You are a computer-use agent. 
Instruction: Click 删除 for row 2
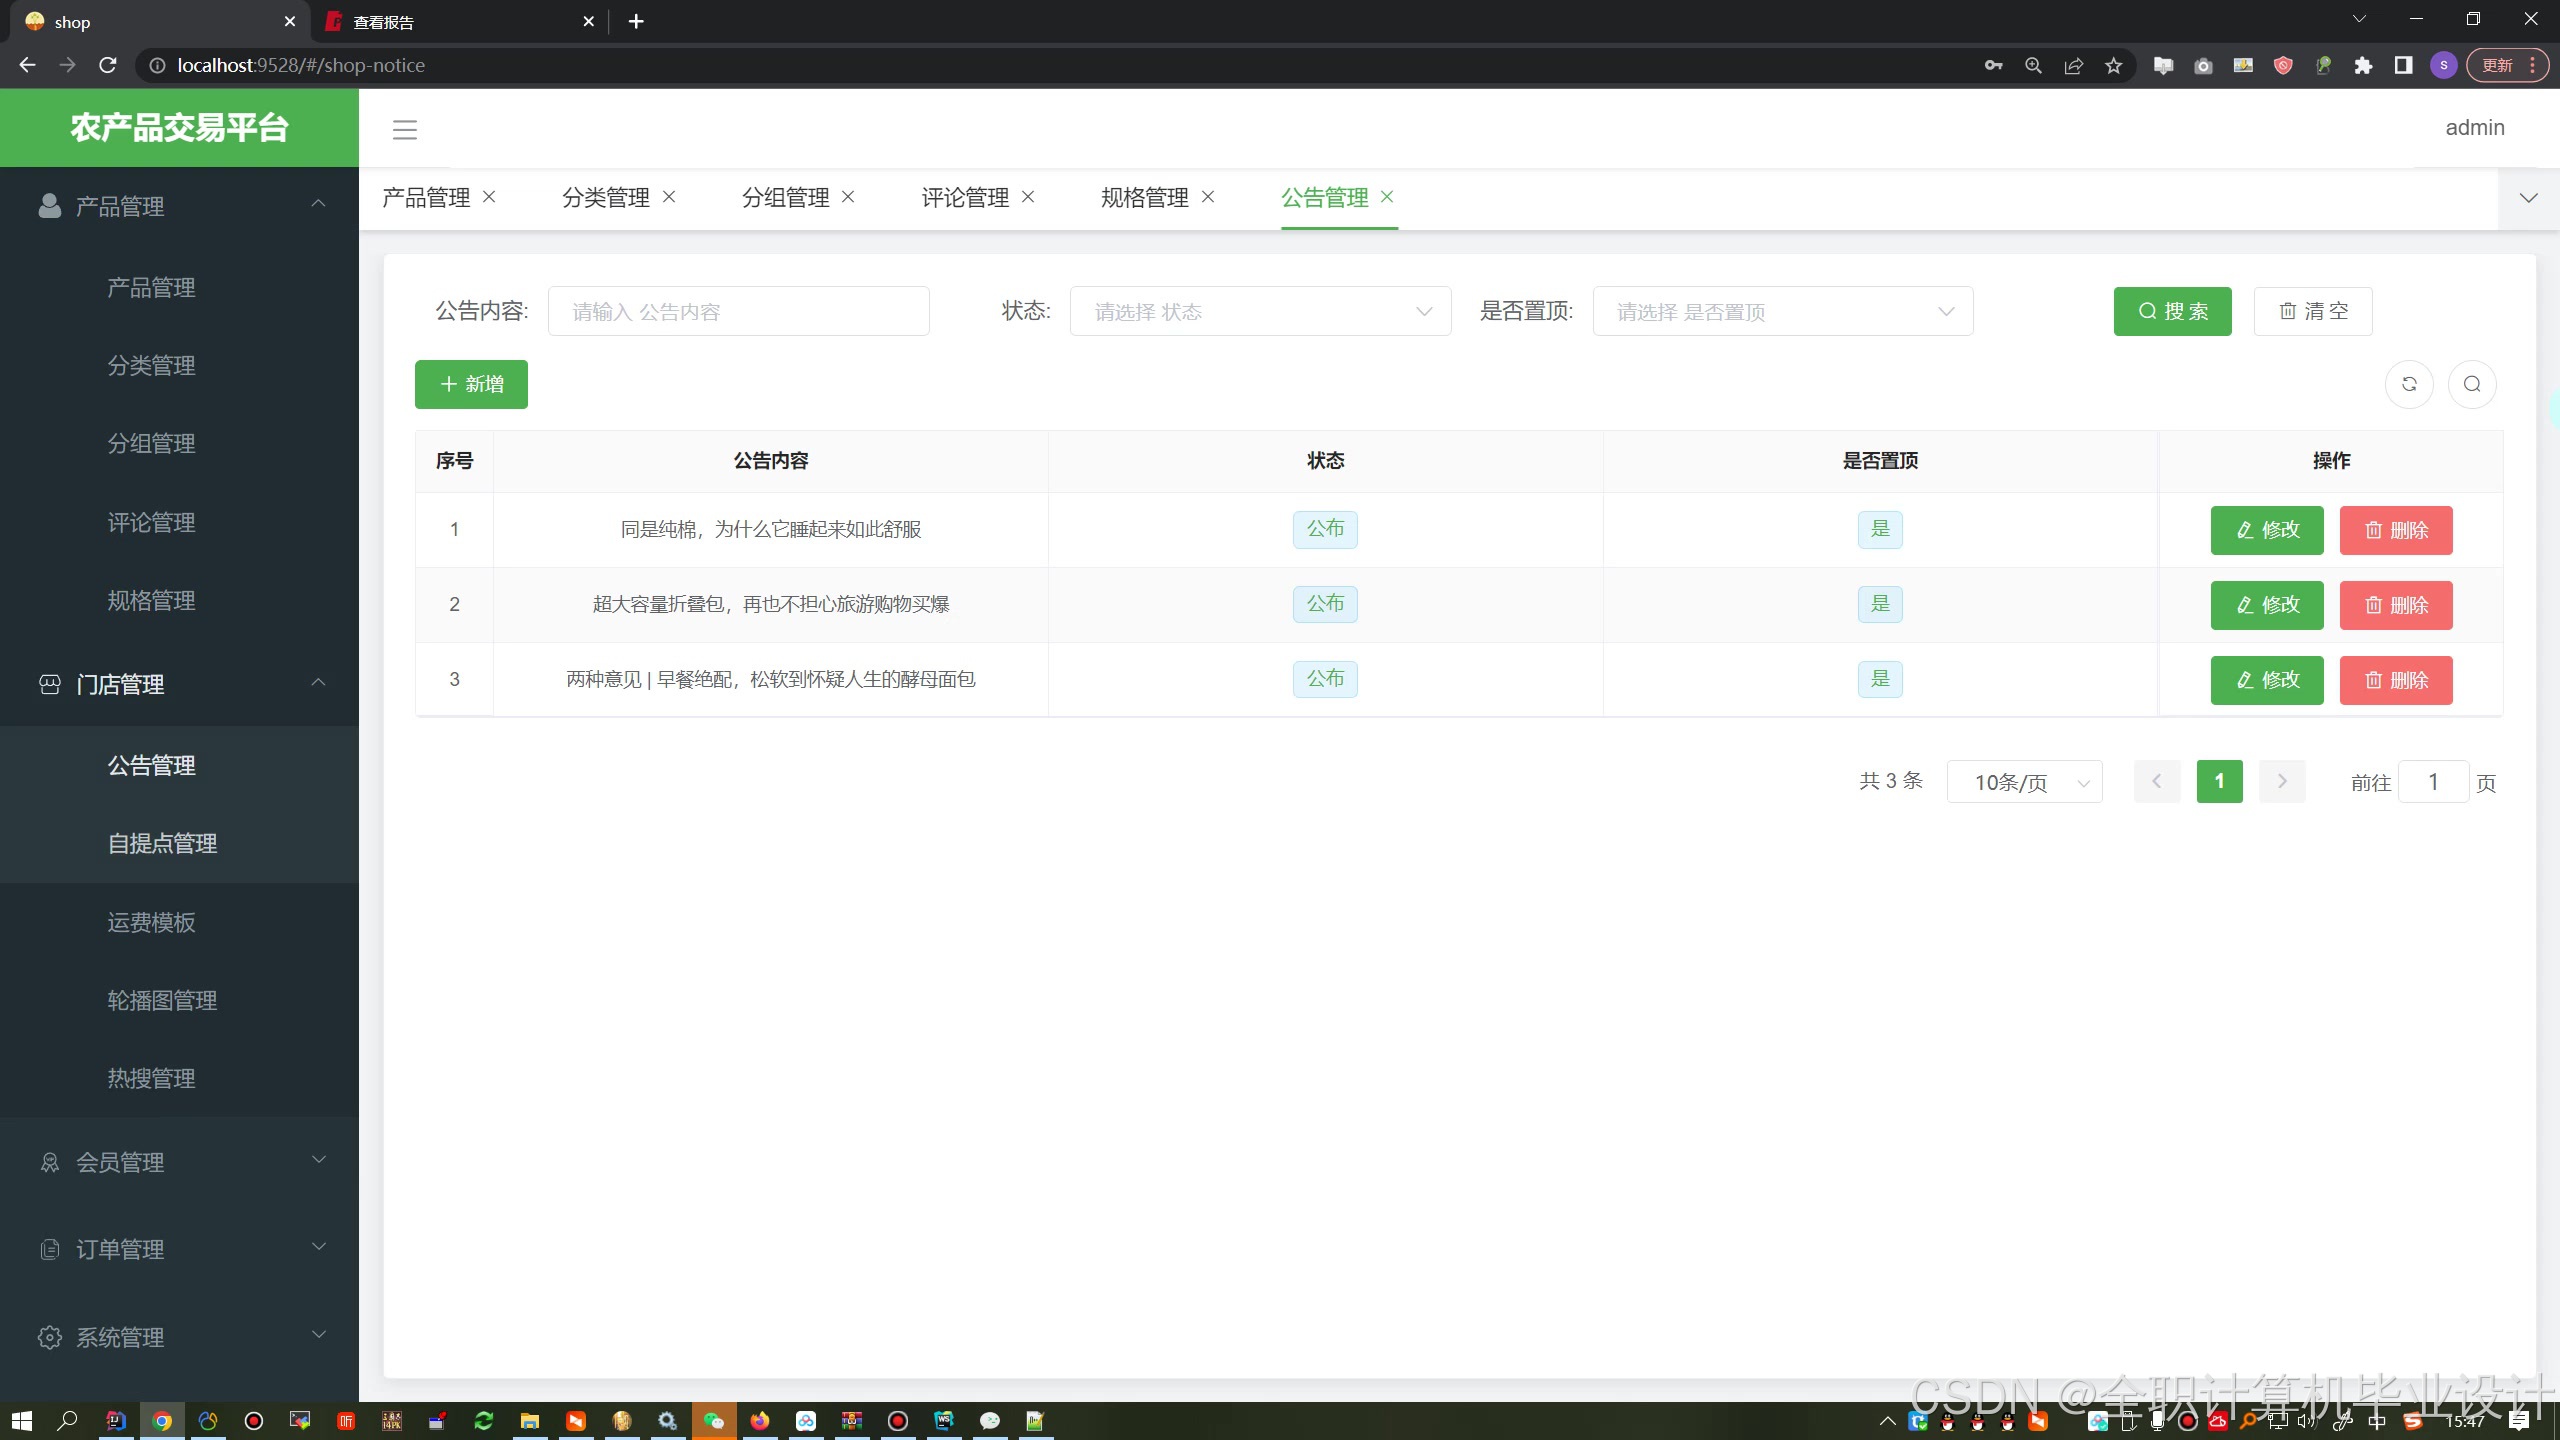(x=2396, y=605)
